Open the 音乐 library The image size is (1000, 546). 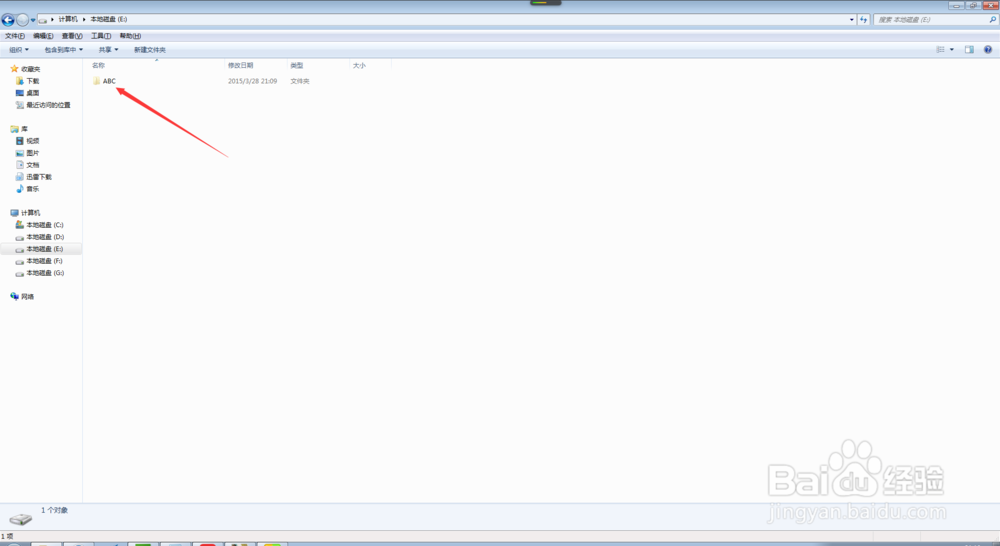pyautogui.click(x=27, y=189)
